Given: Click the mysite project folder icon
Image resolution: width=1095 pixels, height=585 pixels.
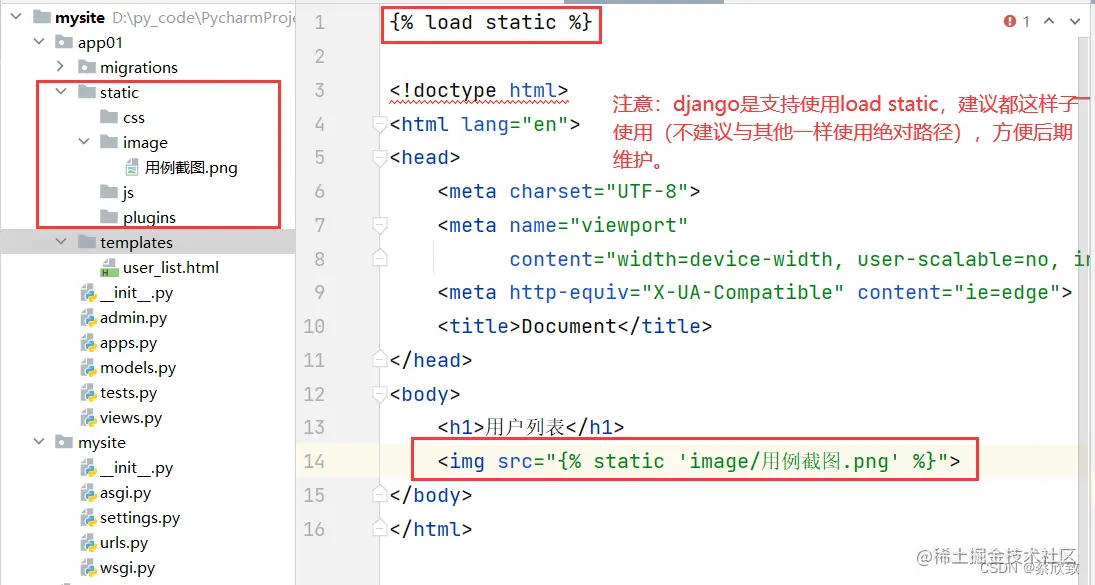Looking at the screenshot, I should [42, 17].
